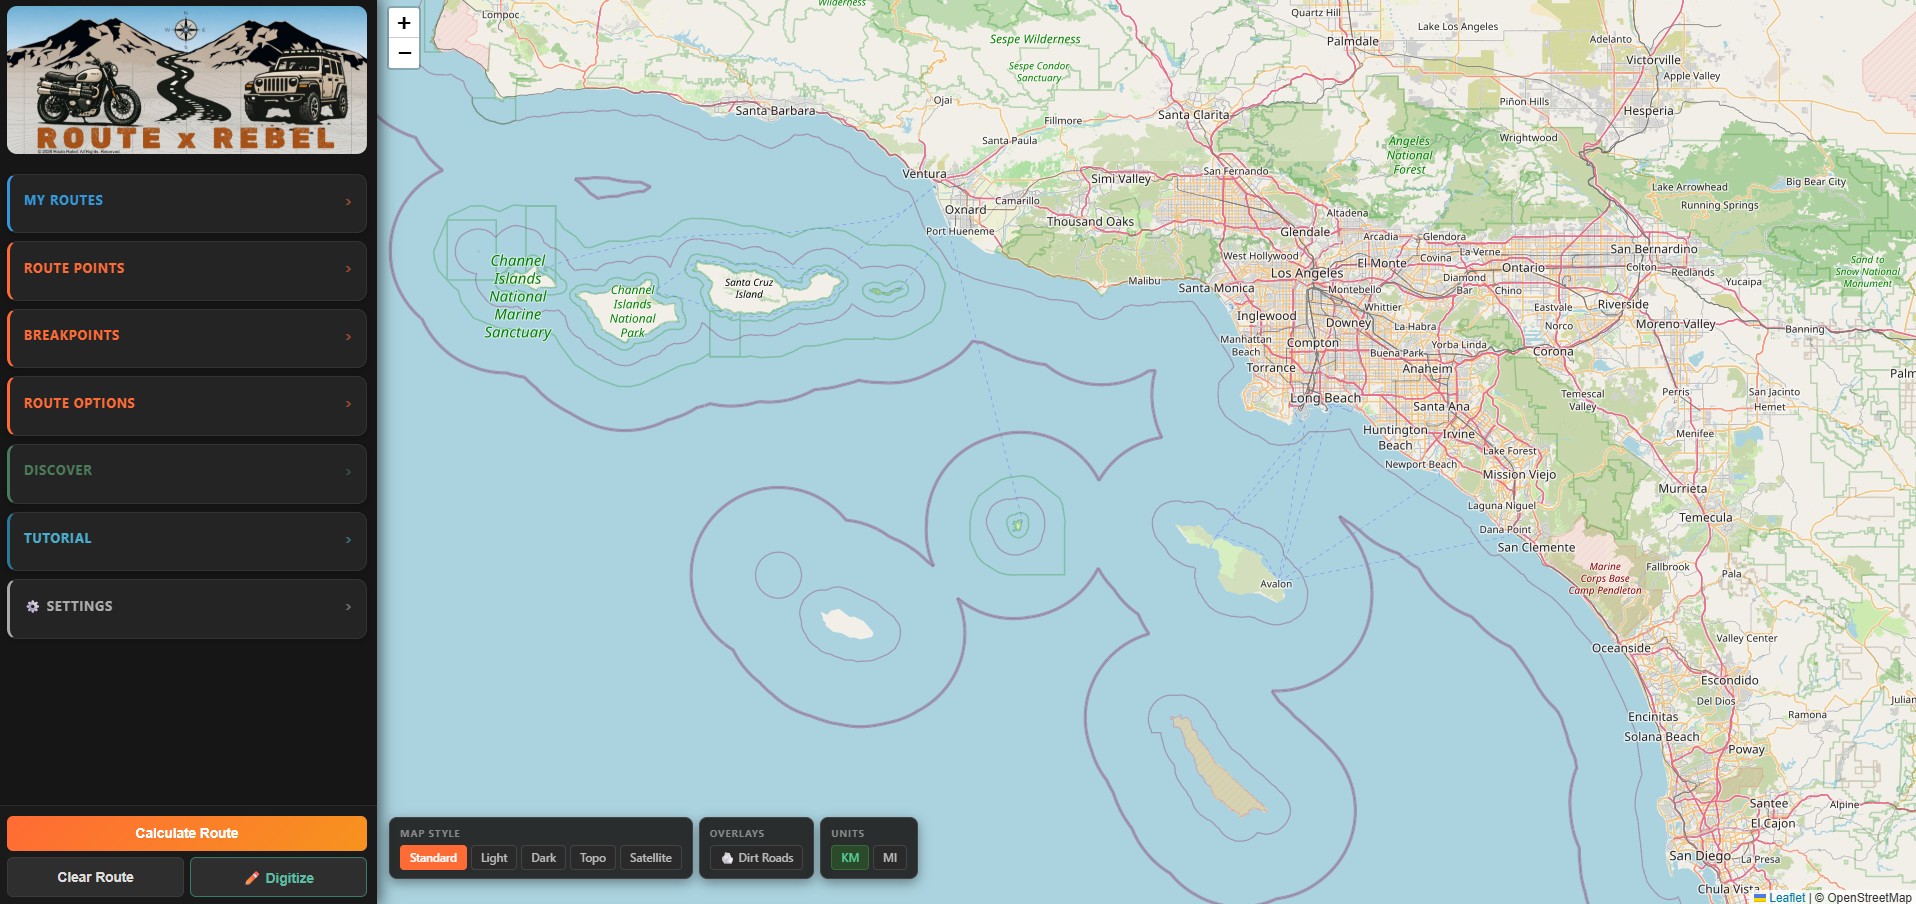The image size is (1916, 904).
Task: Open the Tutorial panel
Action: tap(187, 541)
